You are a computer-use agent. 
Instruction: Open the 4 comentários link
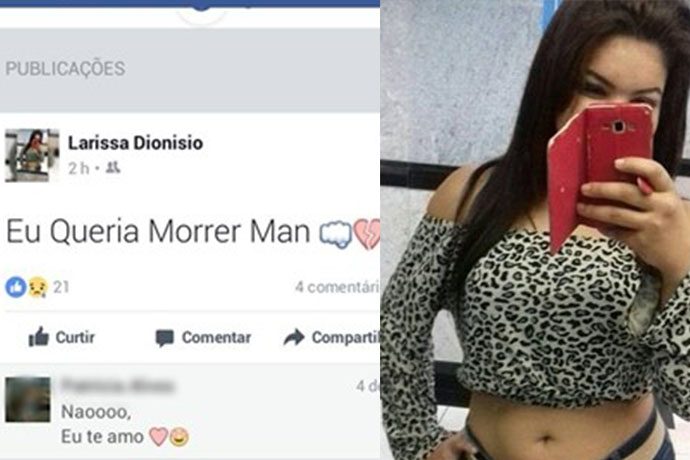(338, 287)
